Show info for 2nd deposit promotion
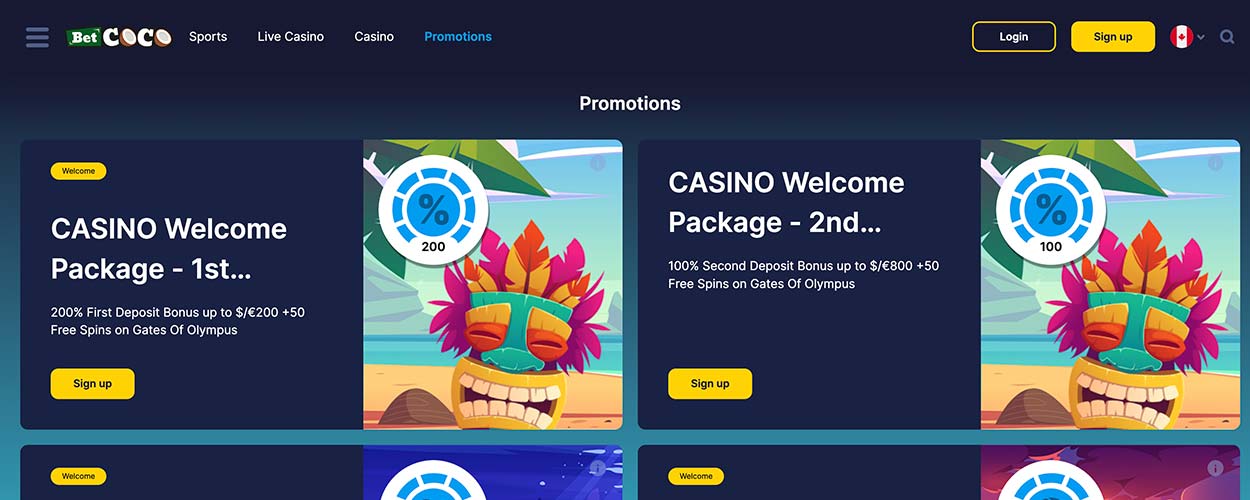 [1216, 163]
